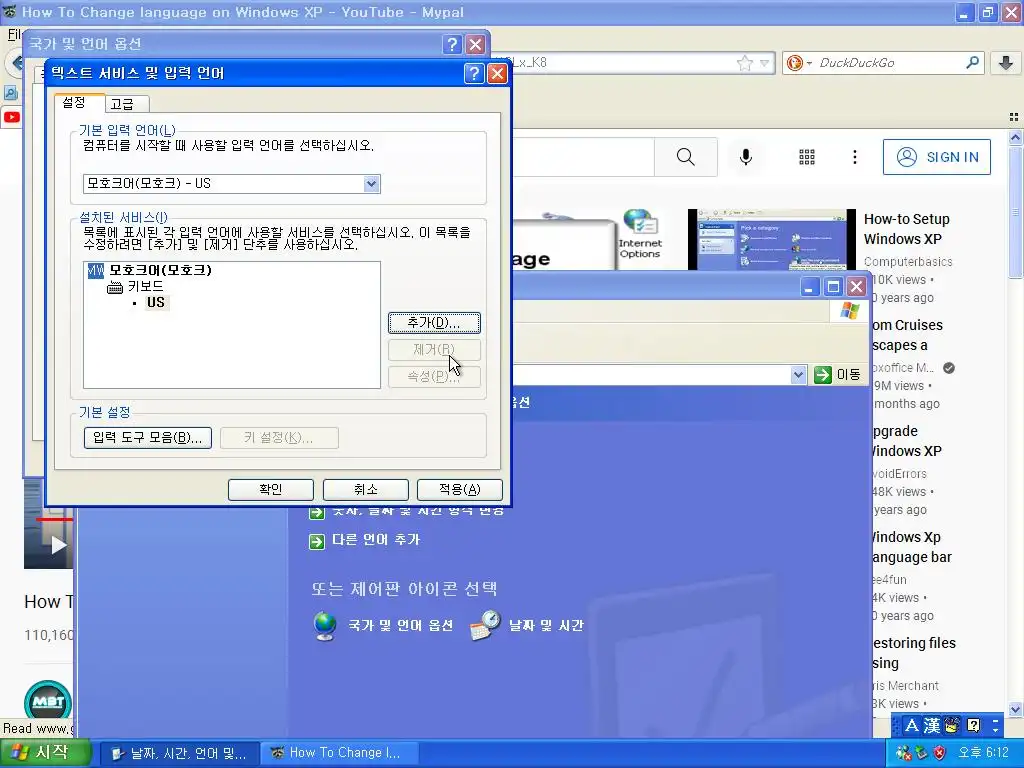Click the browser tab list grid icon

(x=1014, y=117)
